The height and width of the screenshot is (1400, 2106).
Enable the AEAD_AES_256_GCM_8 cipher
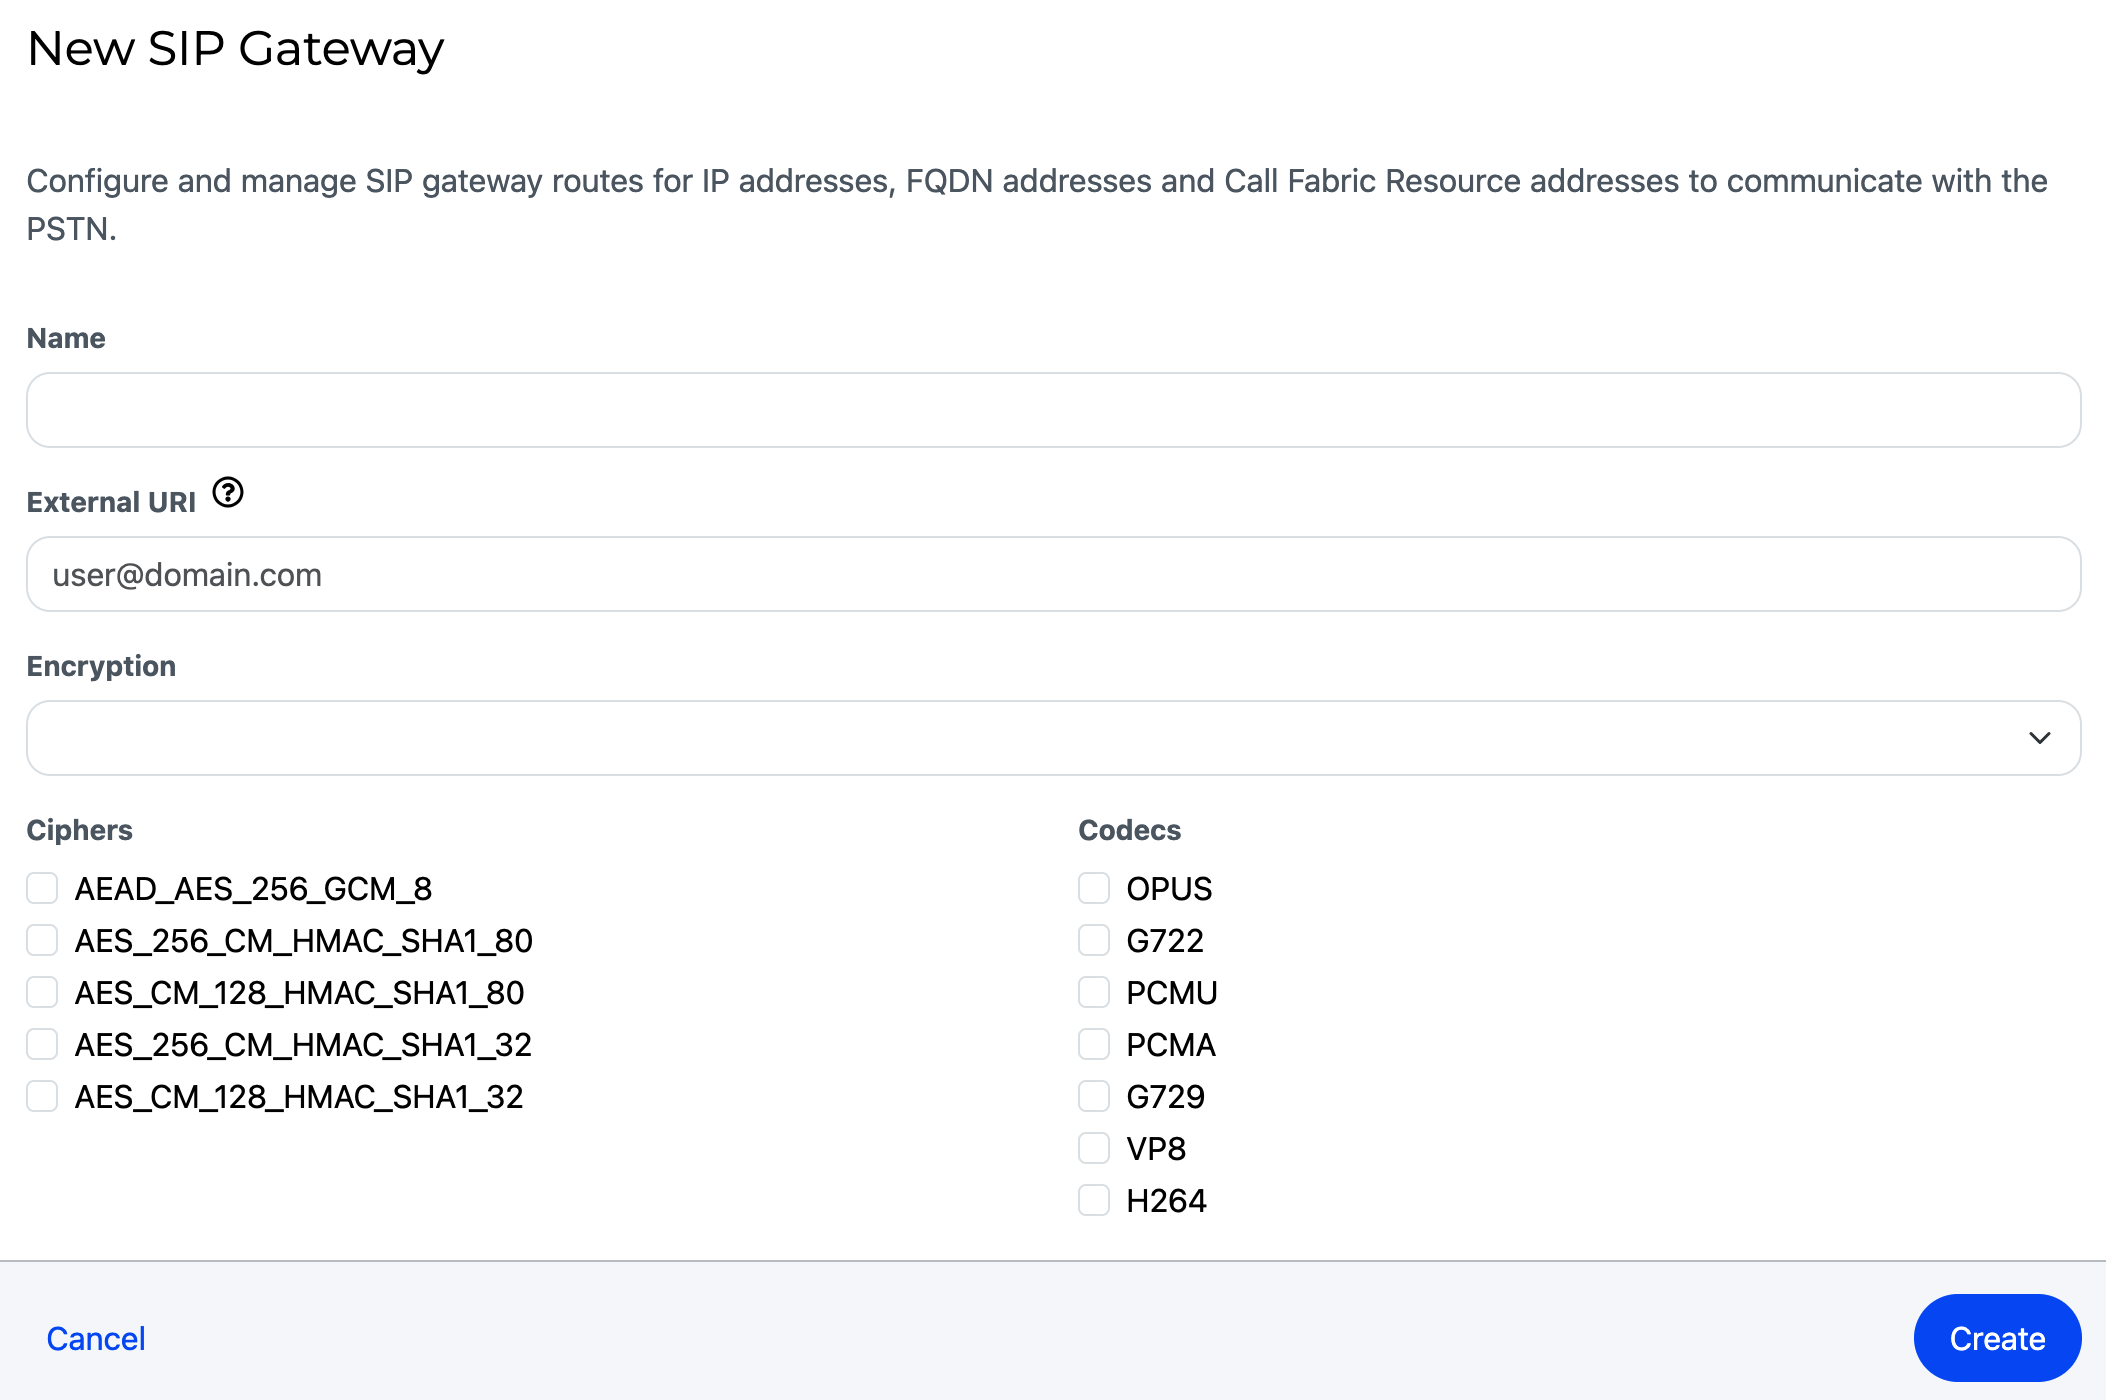point(42,888)
